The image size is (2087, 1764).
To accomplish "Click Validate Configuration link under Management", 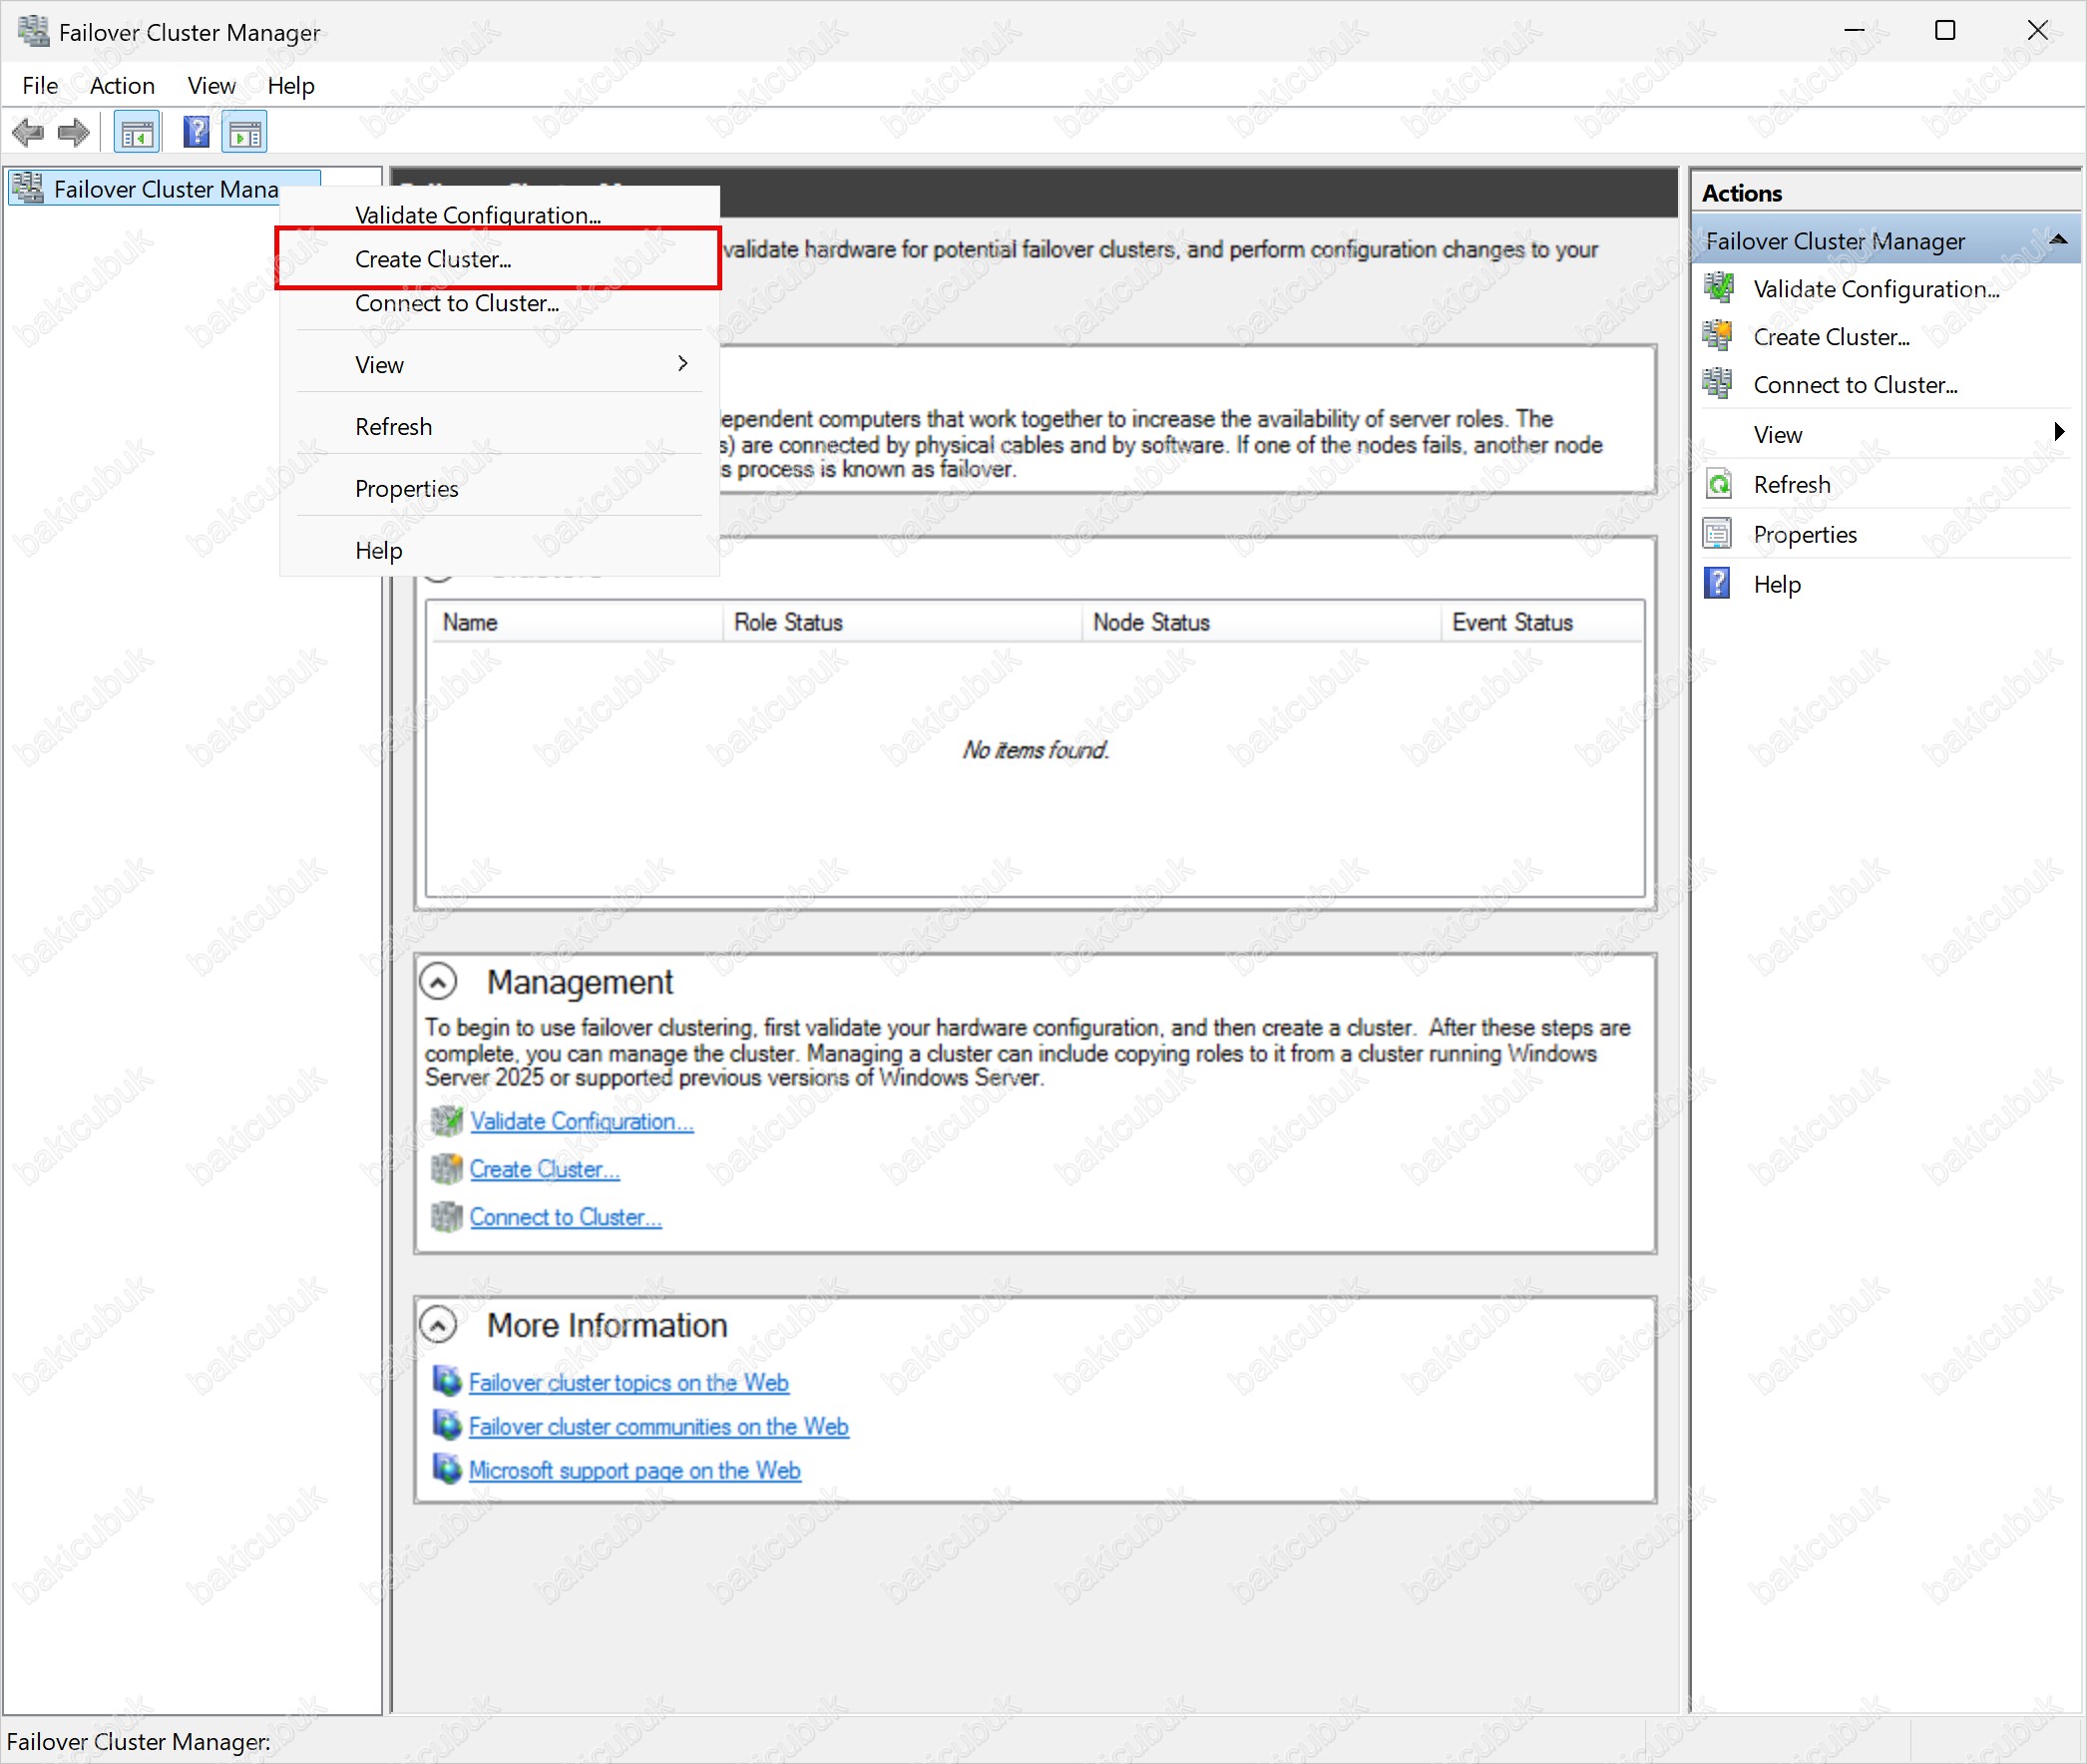I will [x=581, y=1122].
